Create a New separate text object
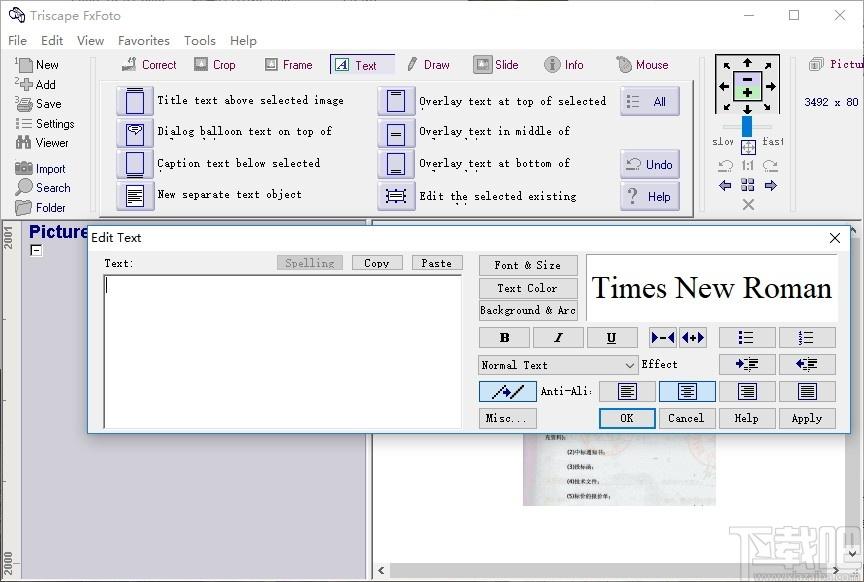Viewport: 864px width, 582px height. (135, 196)
